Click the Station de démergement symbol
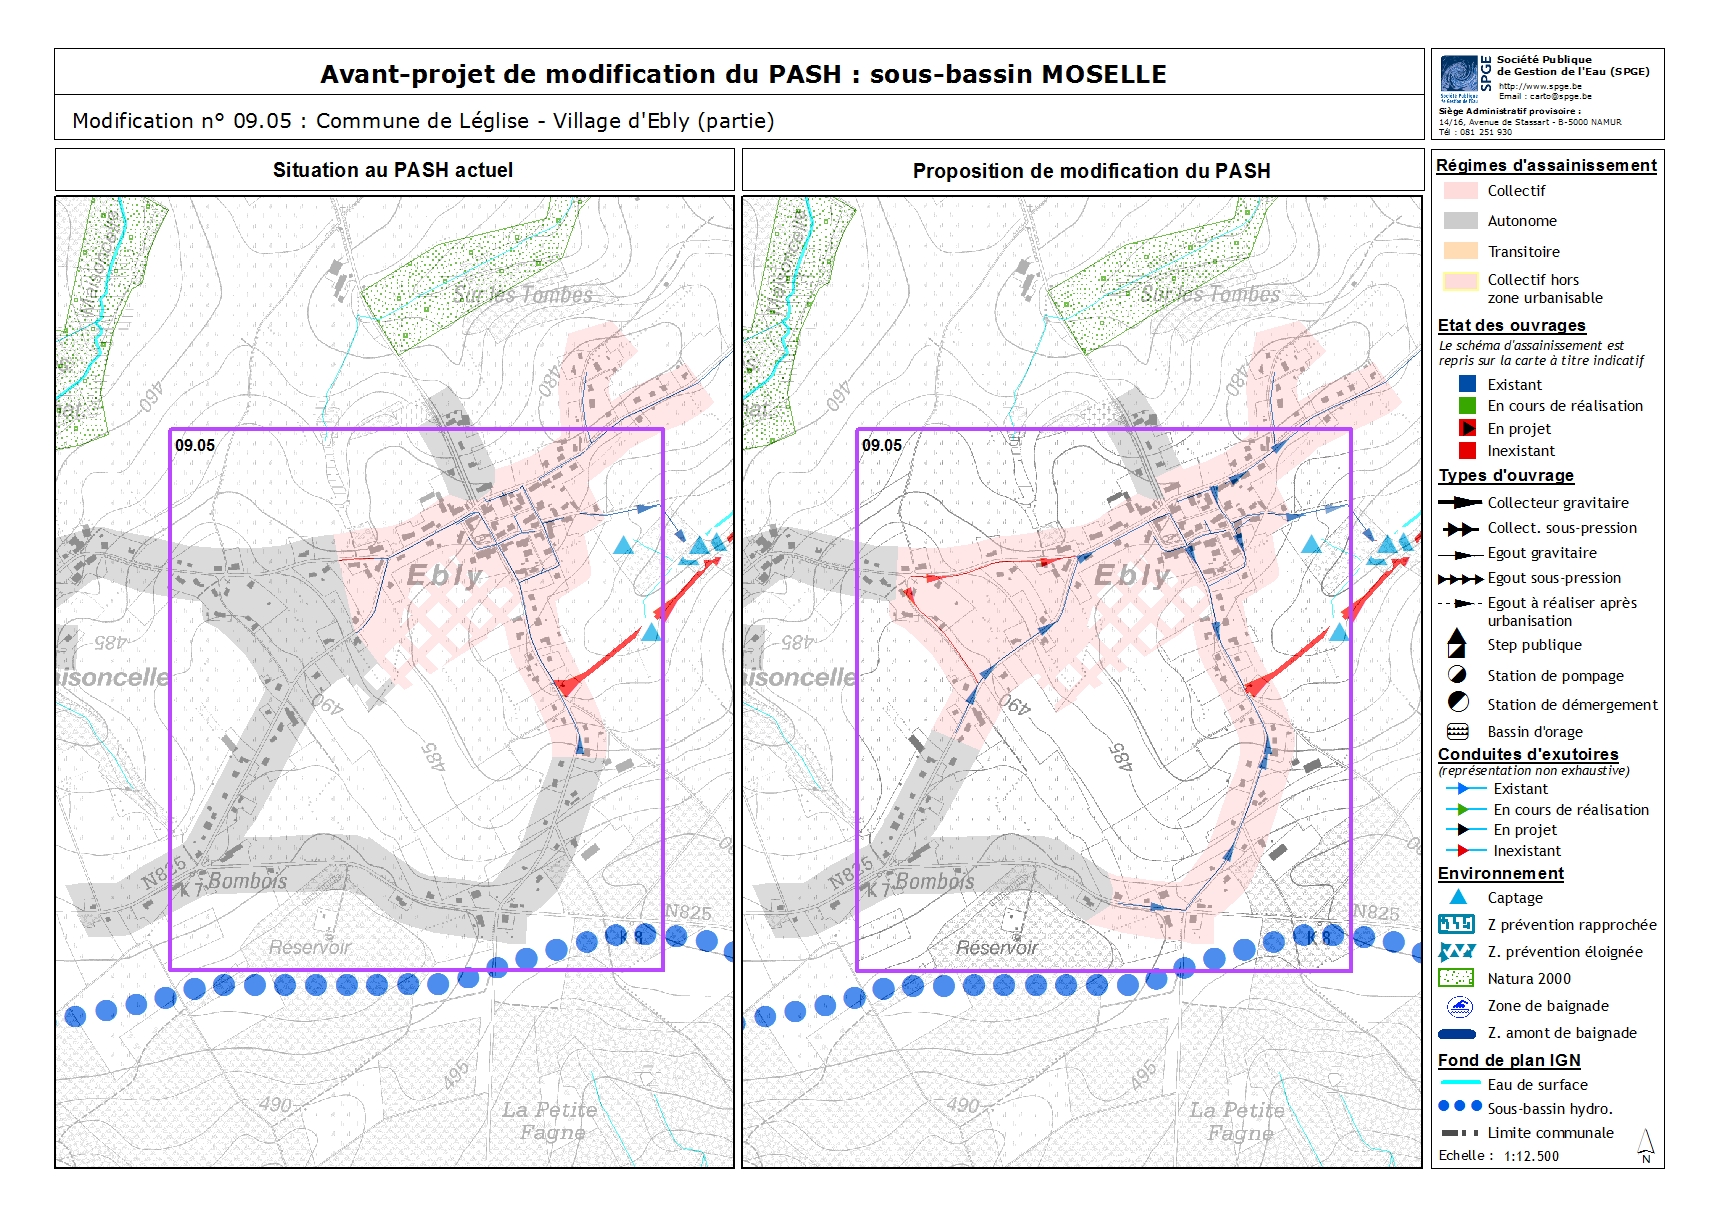 (x=1458, y=703)
